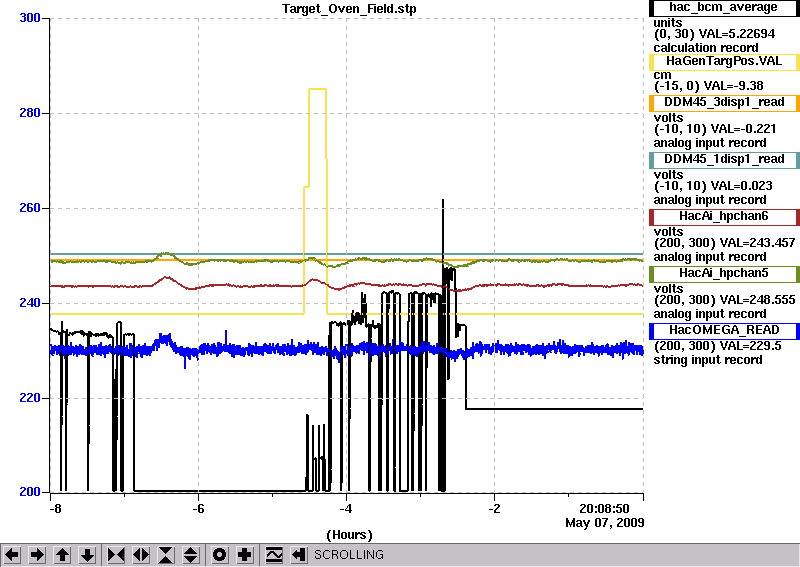The width and height of the screenshot is (800, 567).
Task: Pan the graph up with up arrow
Action: click(62, 555)
